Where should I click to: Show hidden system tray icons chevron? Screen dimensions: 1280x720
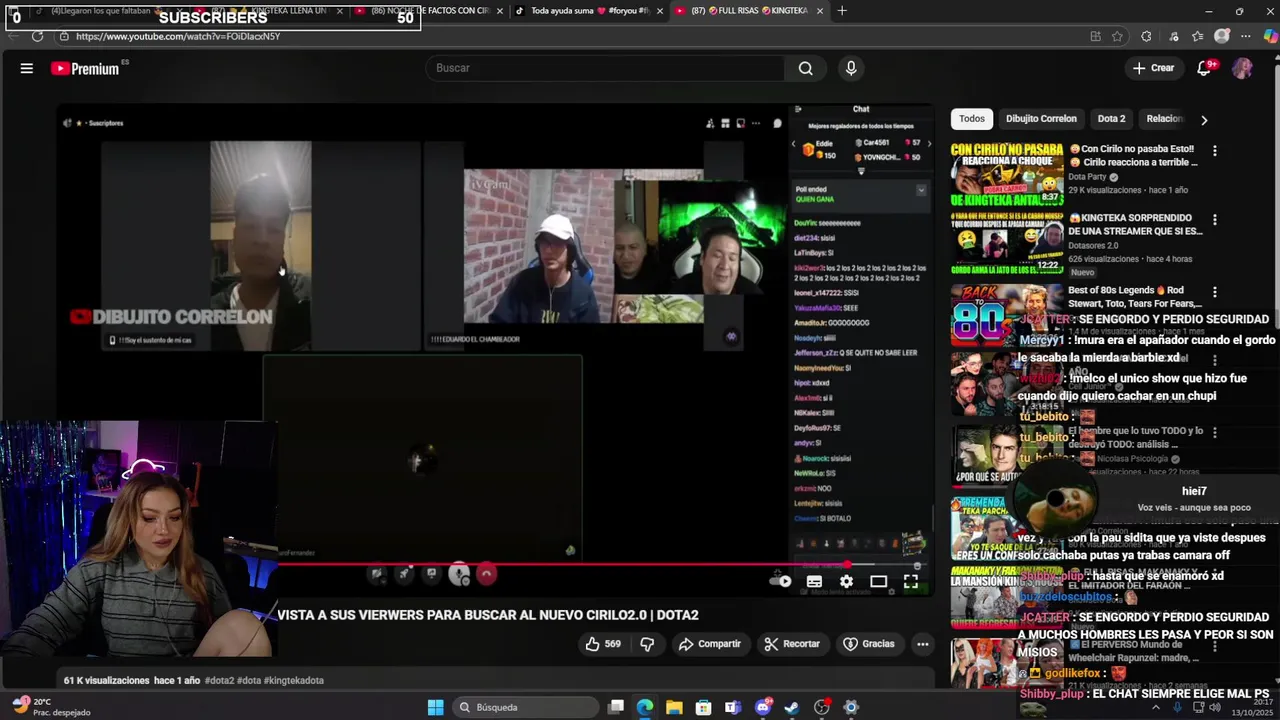tap(1156, 707)
